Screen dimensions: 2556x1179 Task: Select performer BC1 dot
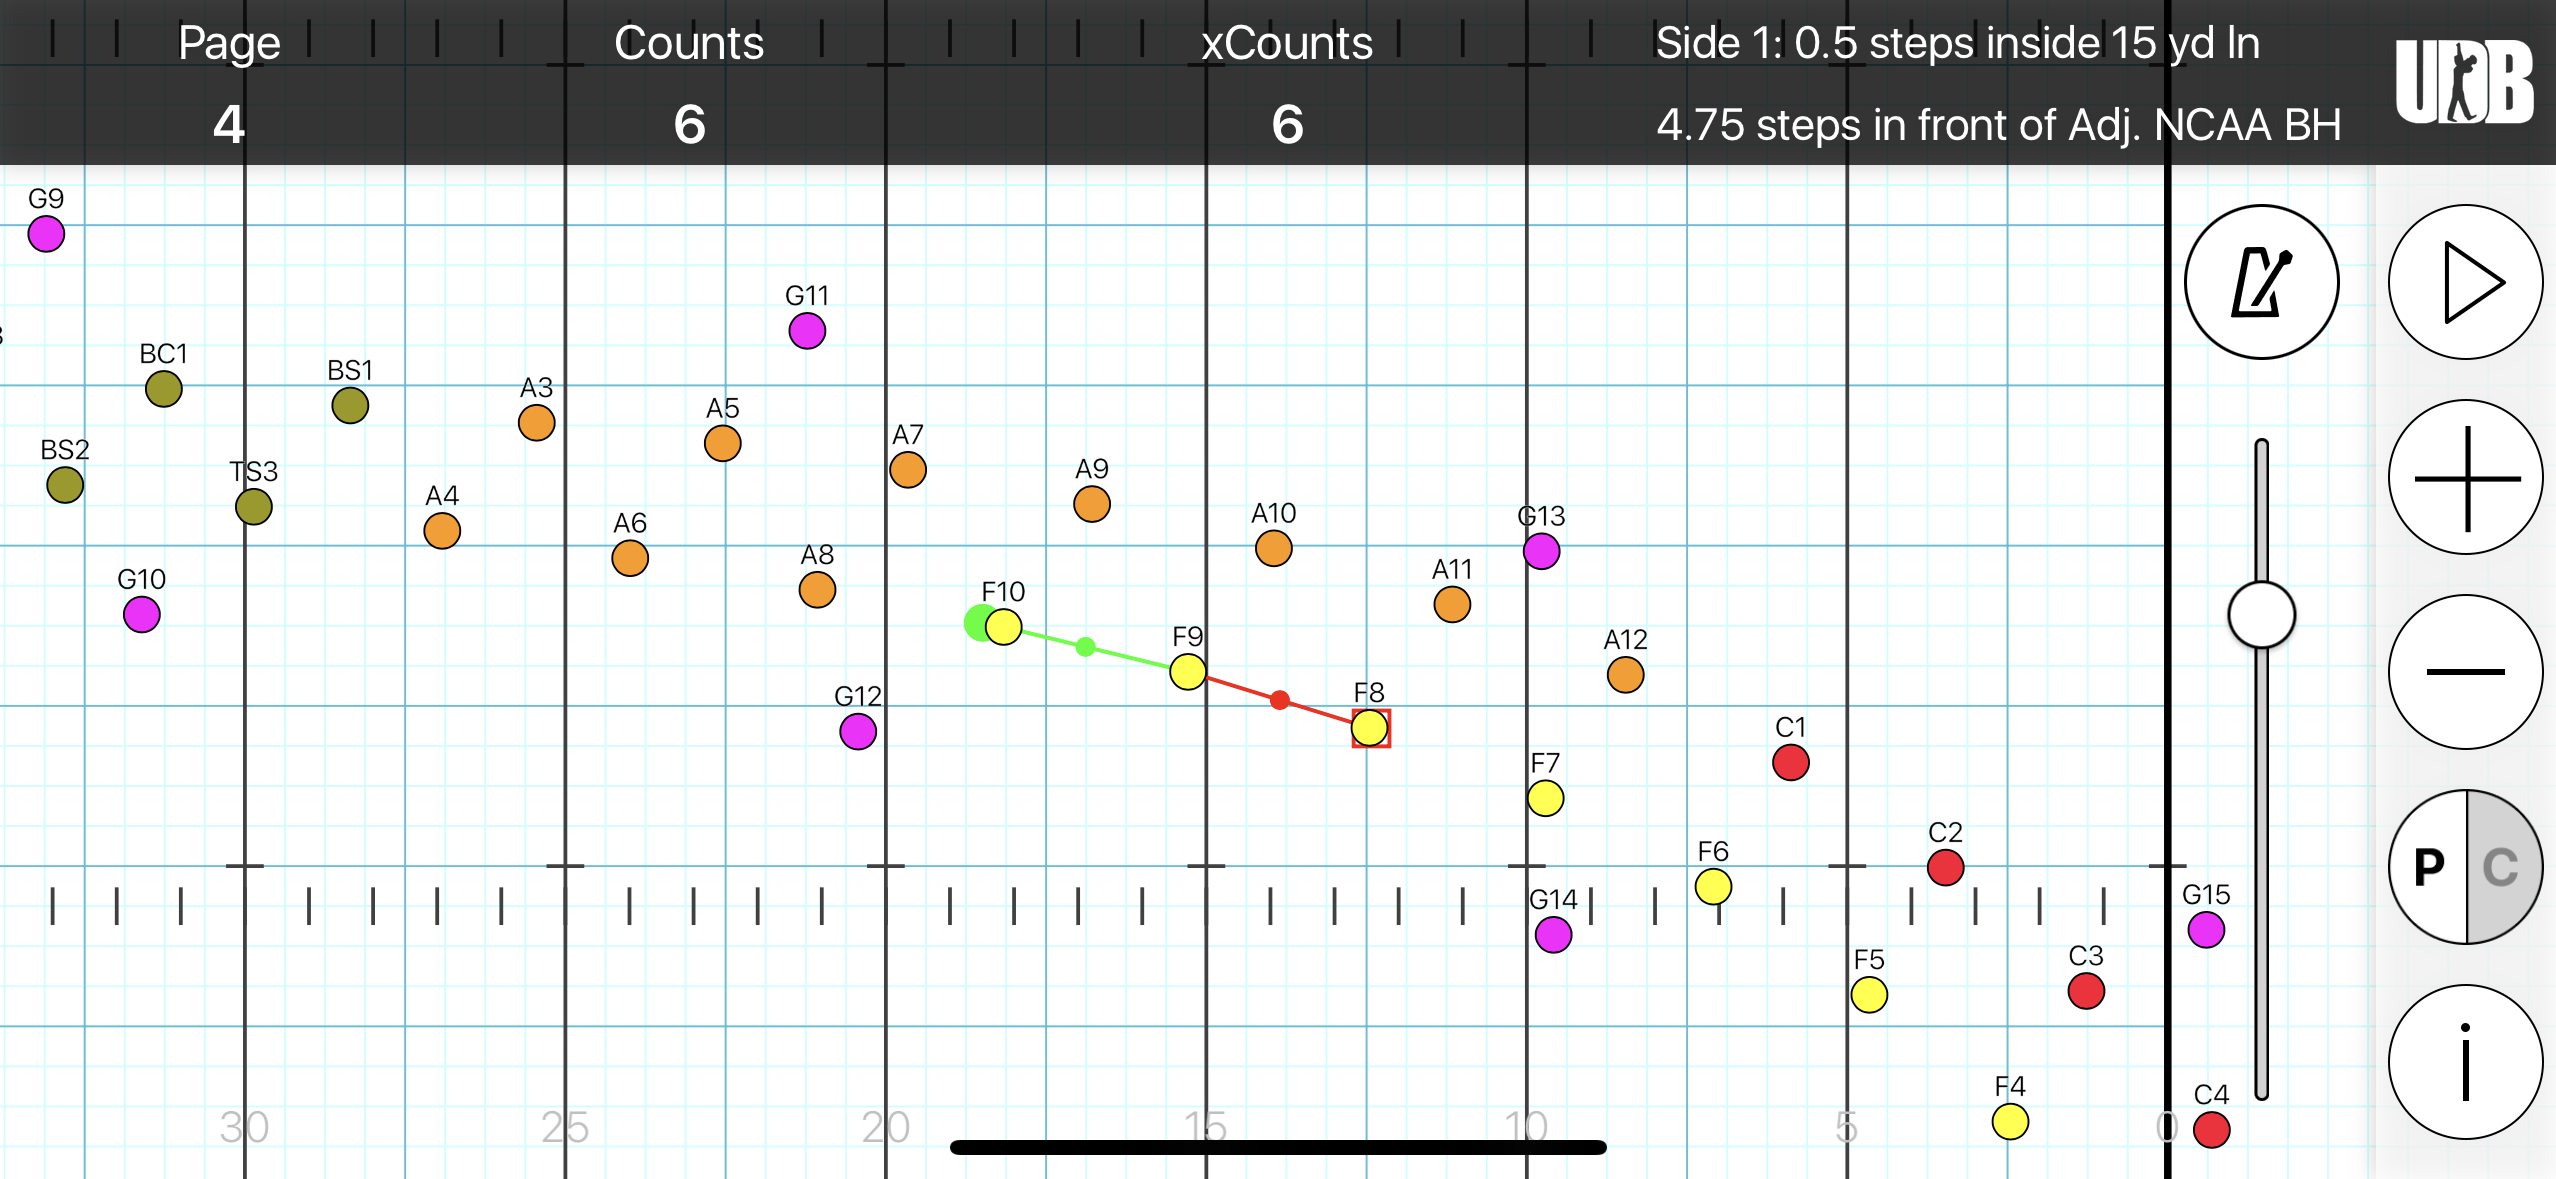(164, 389)
